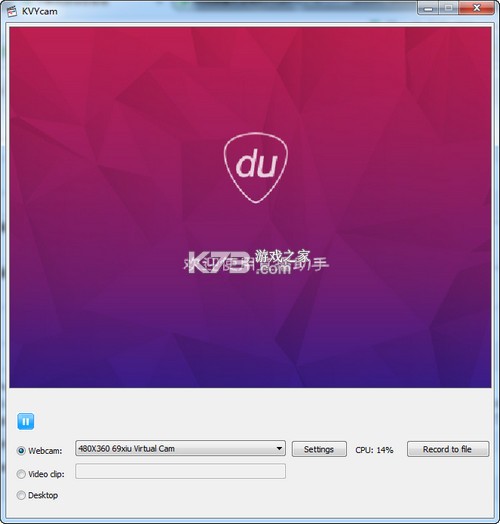500x524 pixels.
Task: Open the webcam device dropdown
Action: [x=180, y=448]
